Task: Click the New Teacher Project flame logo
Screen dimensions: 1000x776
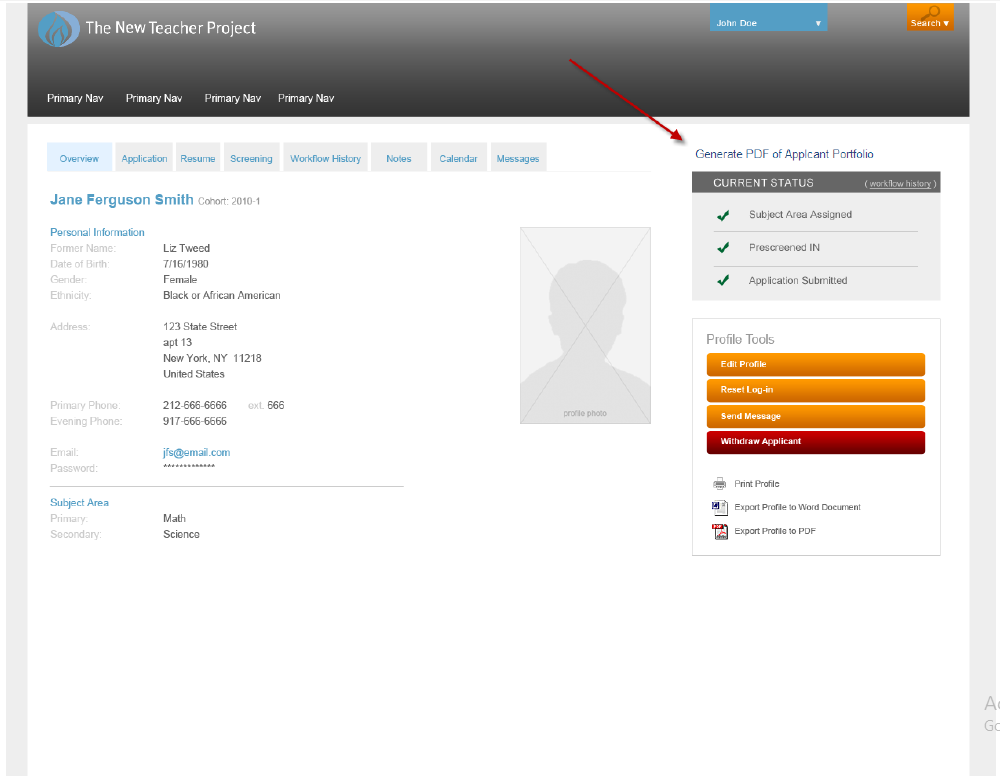Action: click(x=59, y=29)
